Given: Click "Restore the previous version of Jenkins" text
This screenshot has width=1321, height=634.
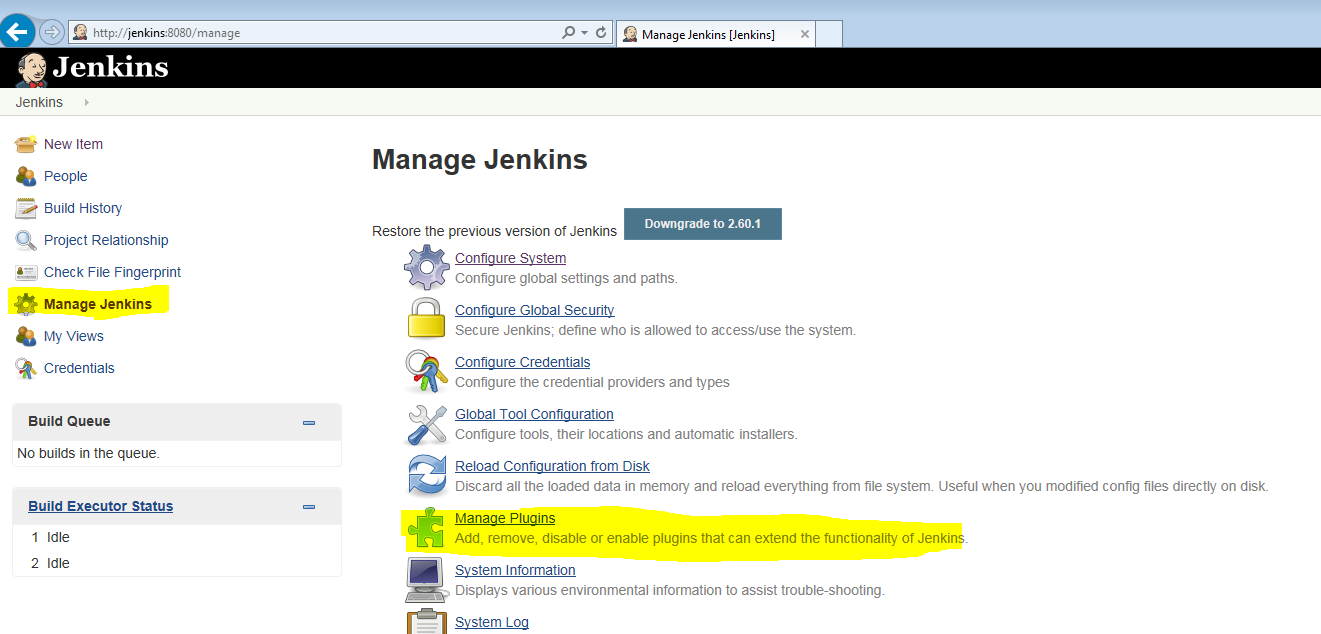Looking at the screenshot, I should click(x=494, y=231).
